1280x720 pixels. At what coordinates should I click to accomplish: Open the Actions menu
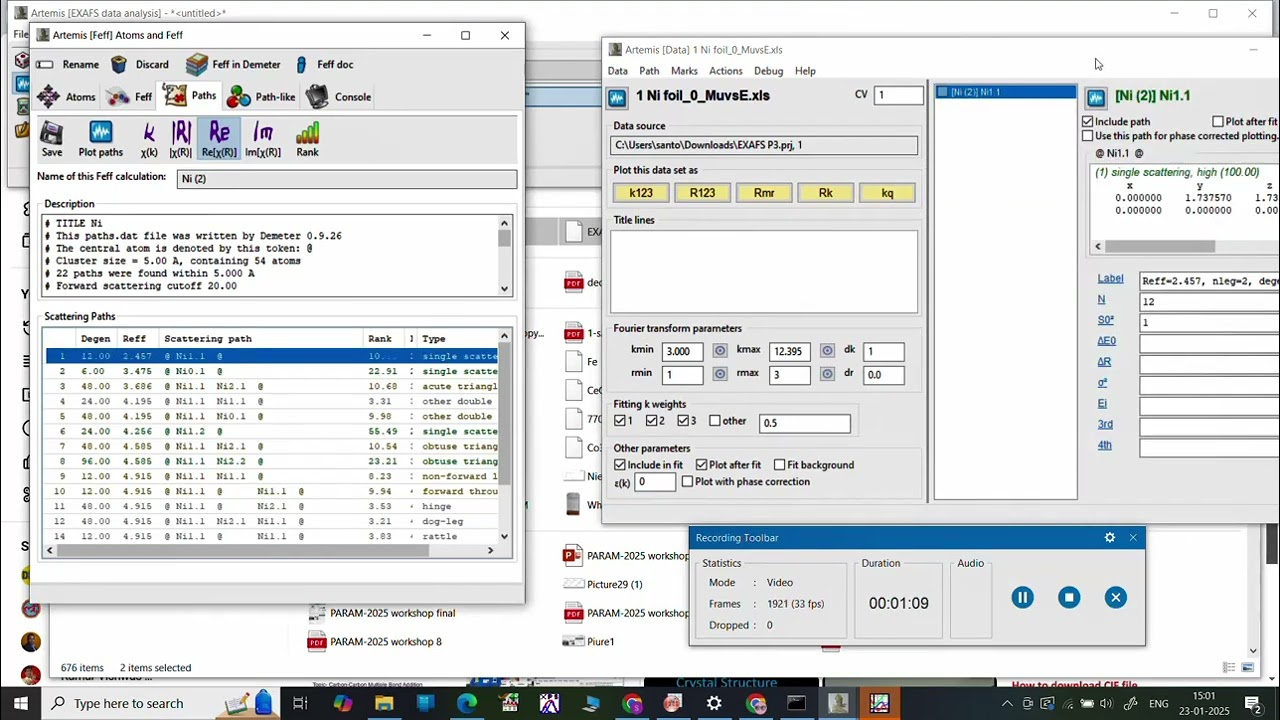point(726,71)
